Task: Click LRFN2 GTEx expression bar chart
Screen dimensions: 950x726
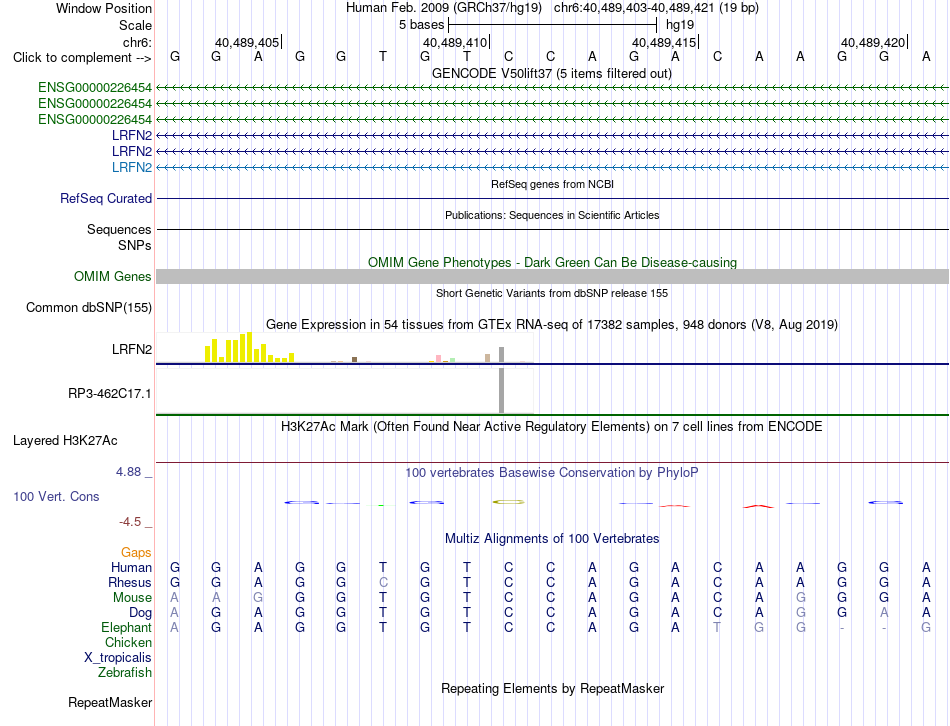Action: coord(344,348)
